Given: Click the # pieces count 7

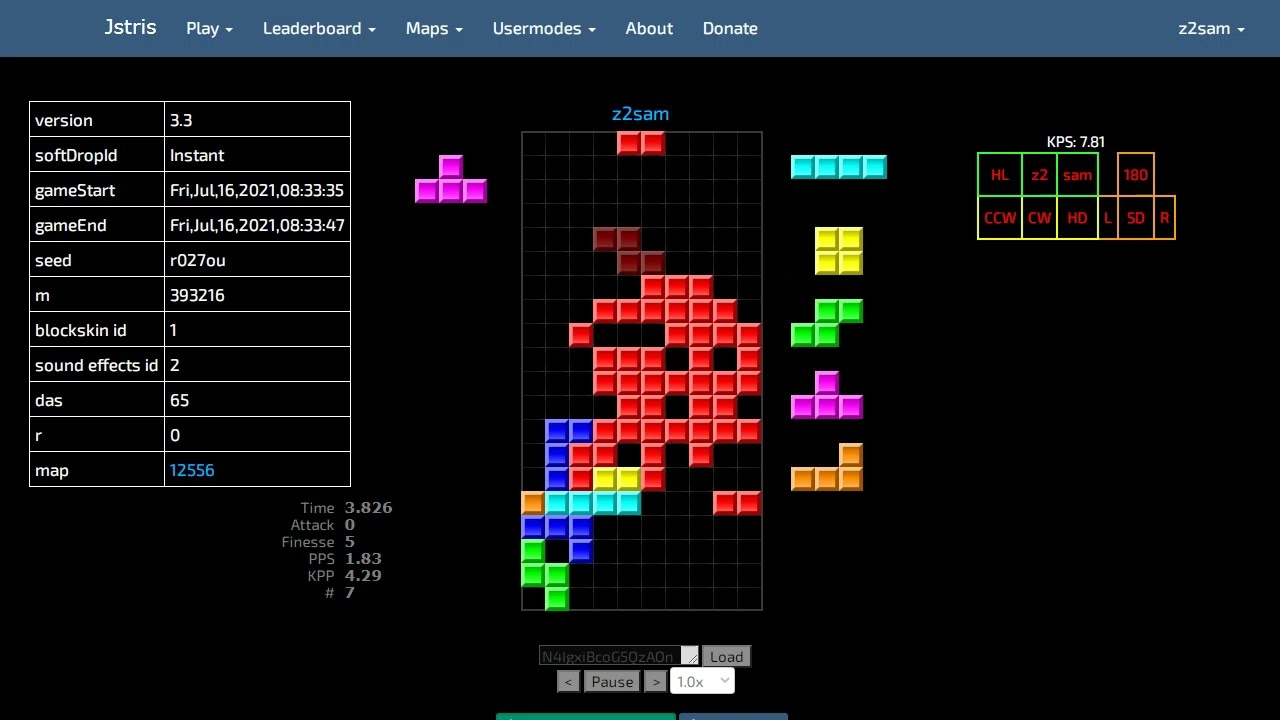Looking at the screenshot, I should [x=350, y=592].
